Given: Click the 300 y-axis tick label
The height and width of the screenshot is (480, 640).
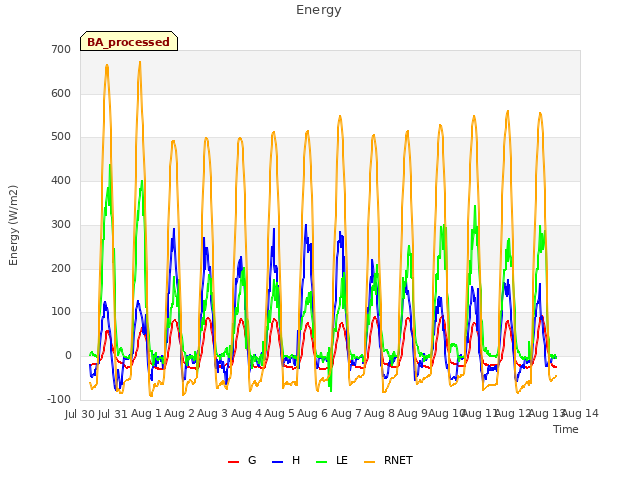Looking at the screenshot, I should point(61,224).
